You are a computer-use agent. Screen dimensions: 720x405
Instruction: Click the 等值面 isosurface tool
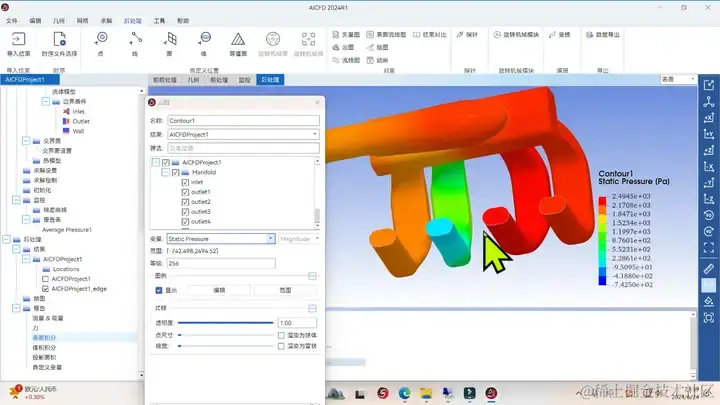point(238,39)
